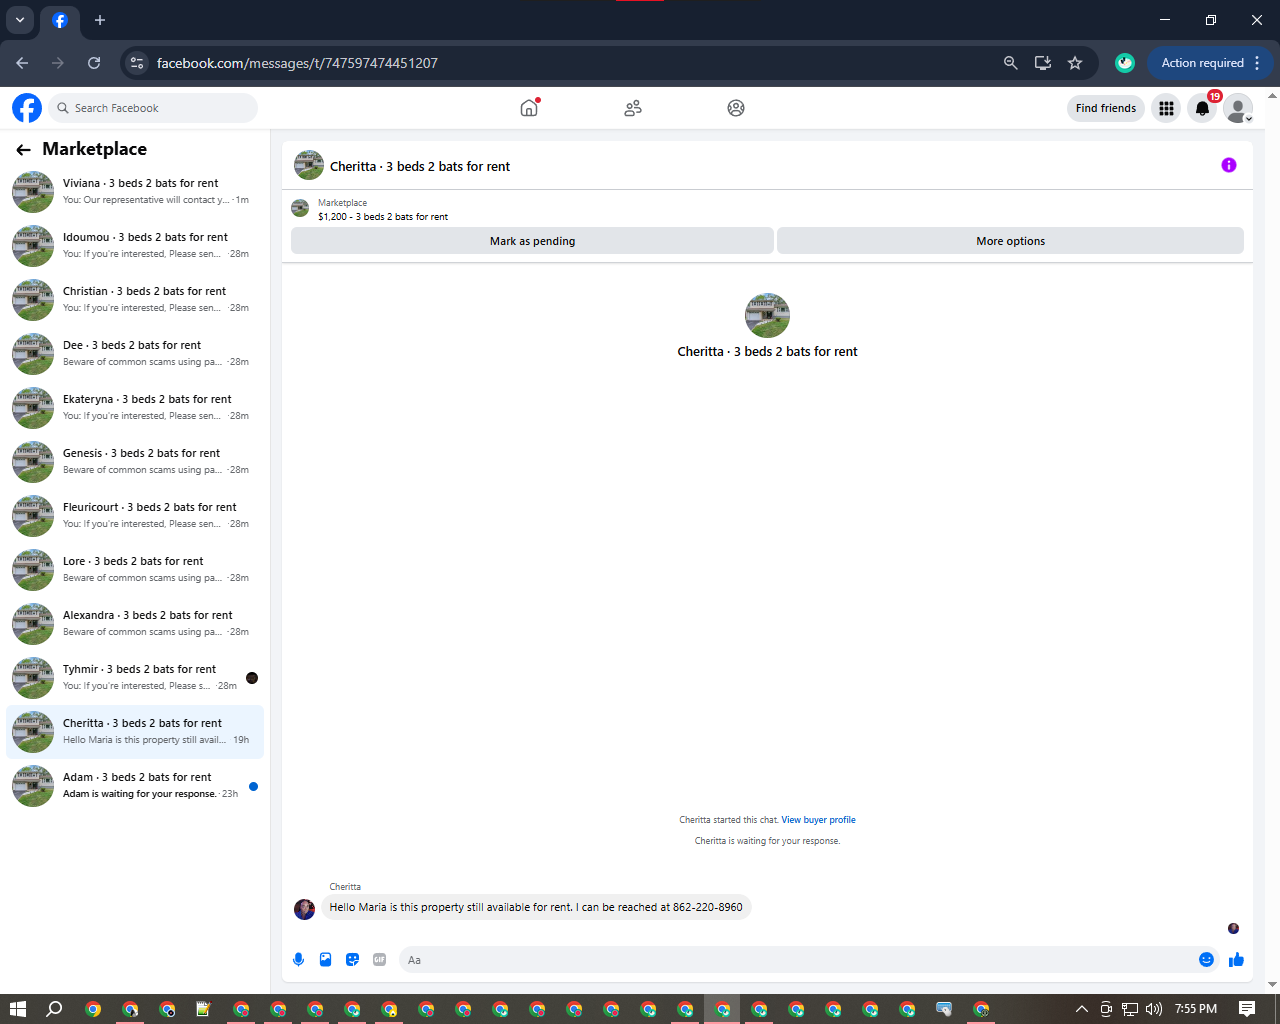
Task: Open the Alexandra conversation
Action: [135, 624]
